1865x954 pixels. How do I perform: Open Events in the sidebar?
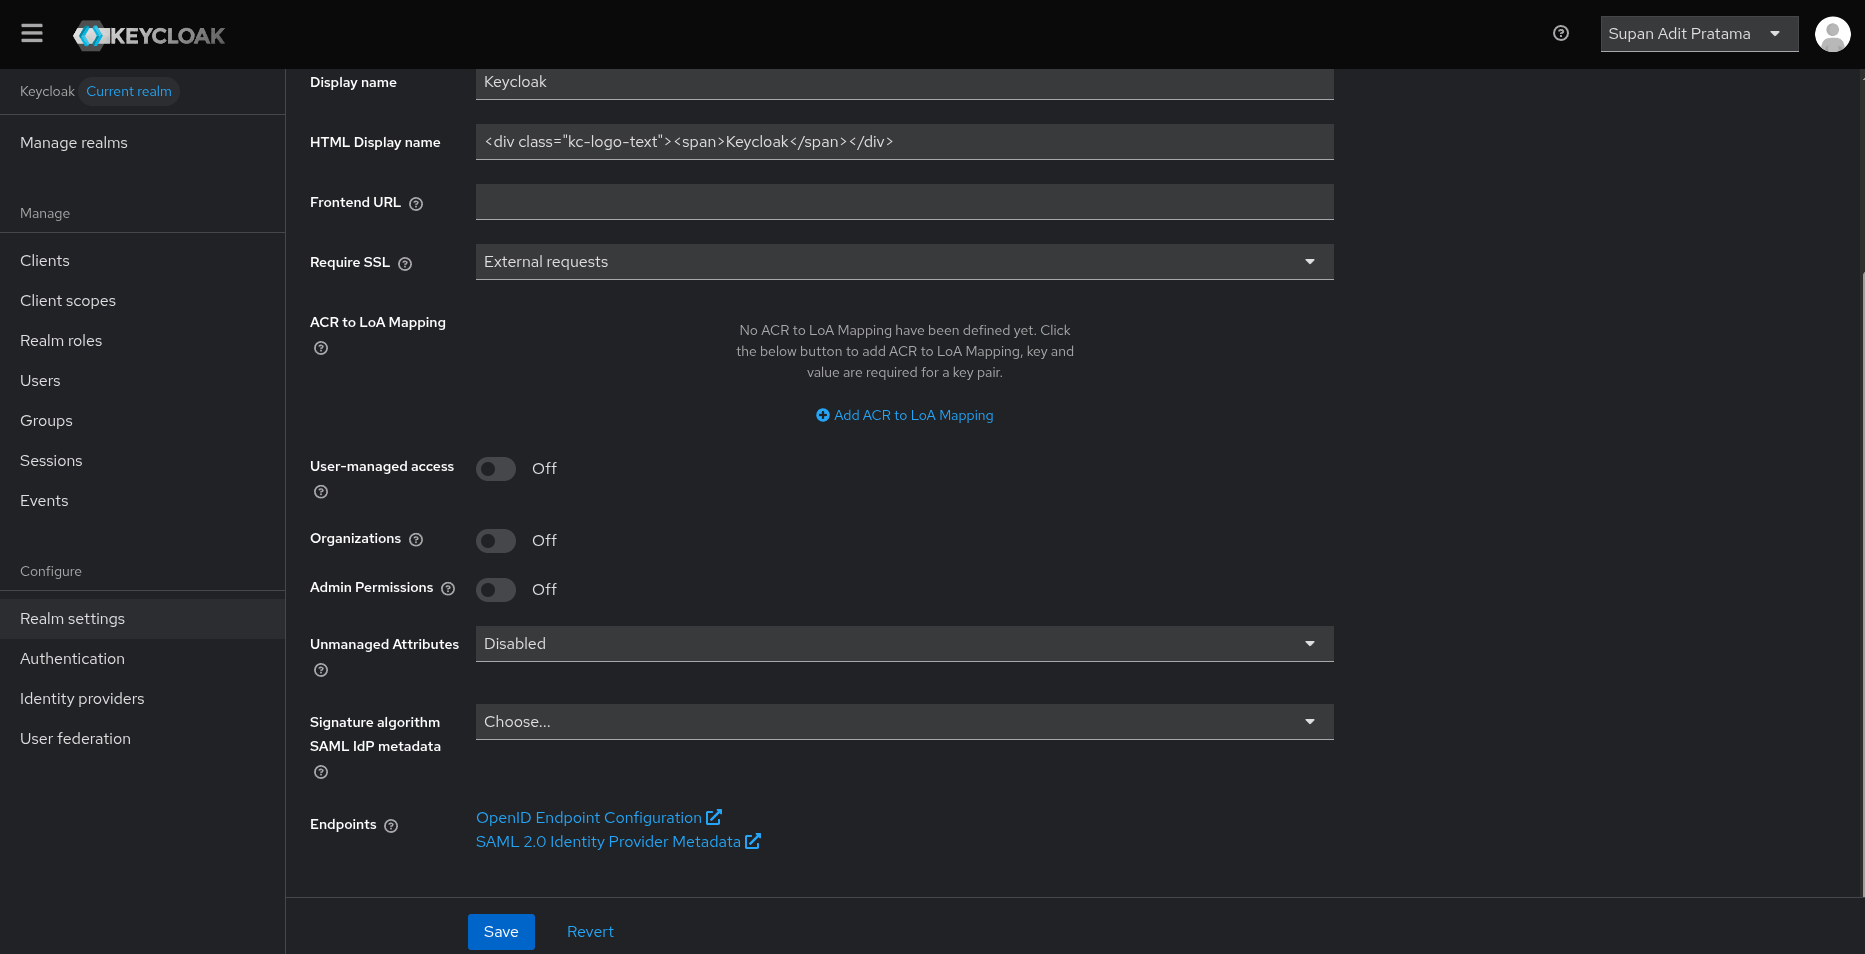(142, 501)
